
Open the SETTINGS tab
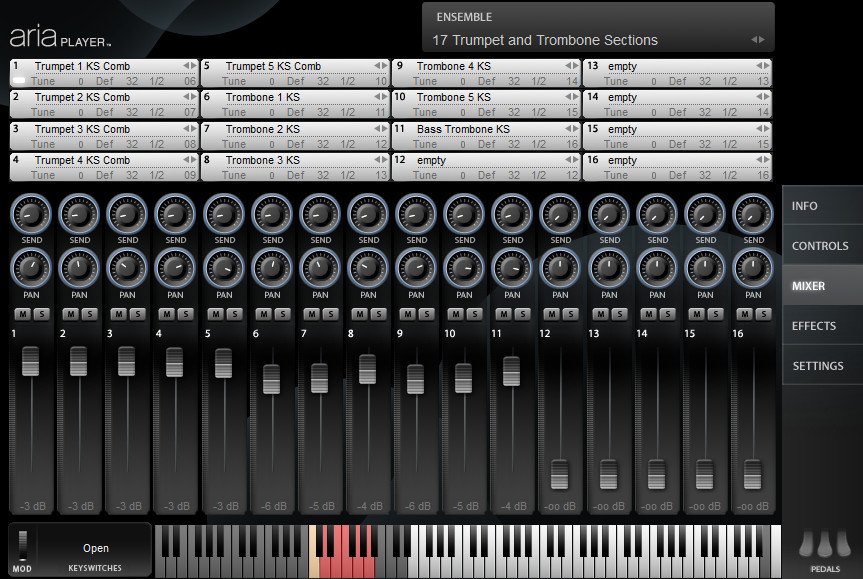[822, 365]
